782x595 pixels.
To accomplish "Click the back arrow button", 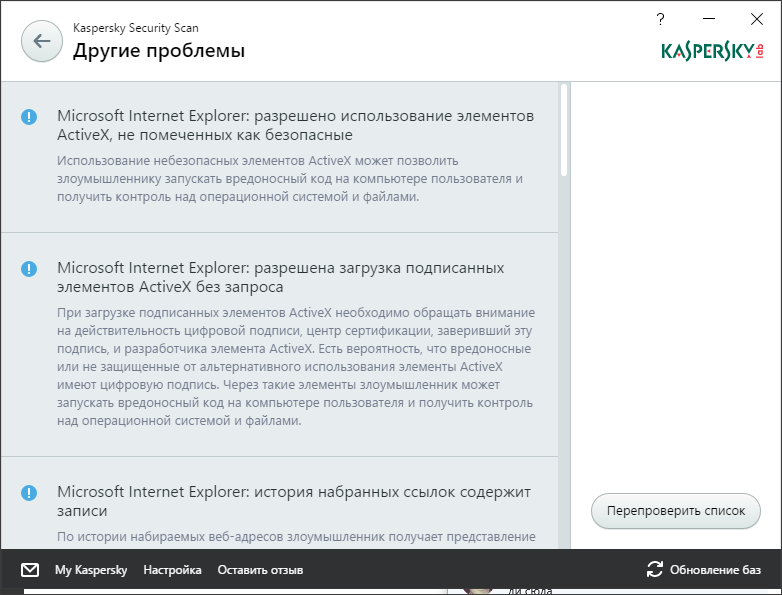I will click(41, 41).
